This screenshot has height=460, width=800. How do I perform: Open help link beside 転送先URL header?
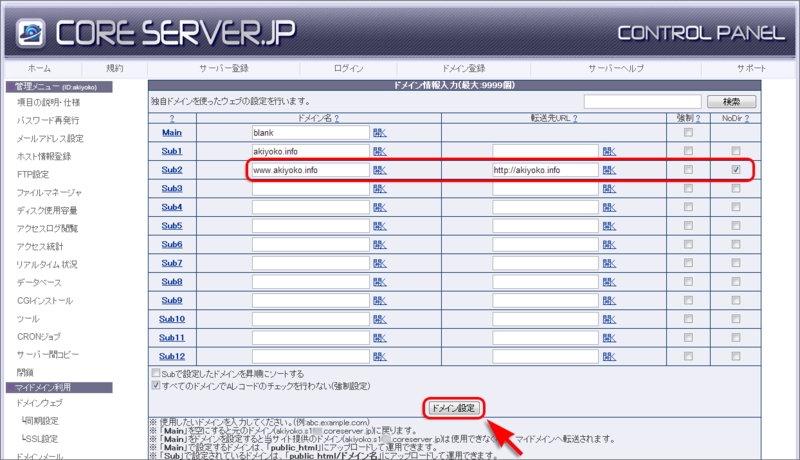click(x=575, y=118)
